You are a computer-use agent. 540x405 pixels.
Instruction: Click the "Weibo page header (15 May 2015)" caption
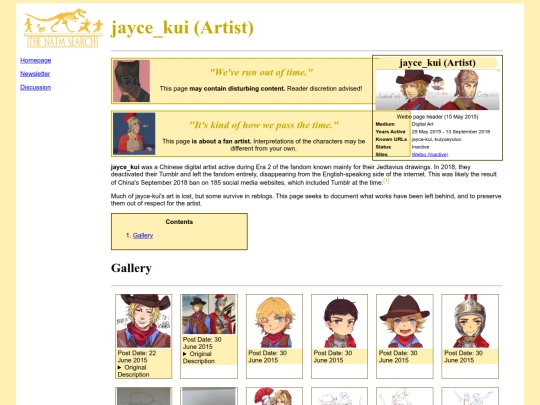[x=437, y=117]
